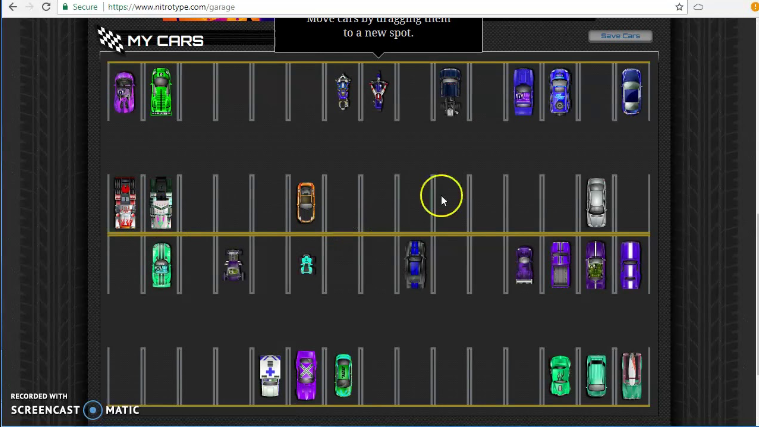Click the bright green car in the top row
759x427 pixels.
(x=160, y=91)
